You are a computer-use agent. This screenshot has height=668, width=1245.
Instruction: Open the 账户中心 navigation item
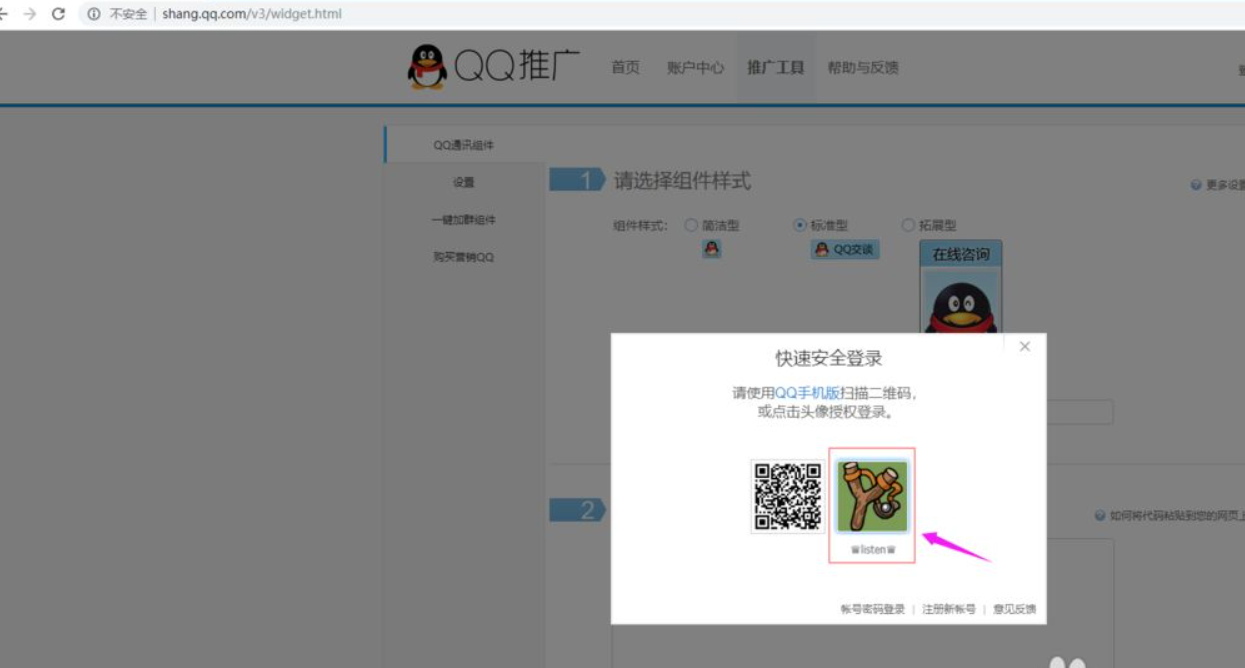click(x=695, y=67)
